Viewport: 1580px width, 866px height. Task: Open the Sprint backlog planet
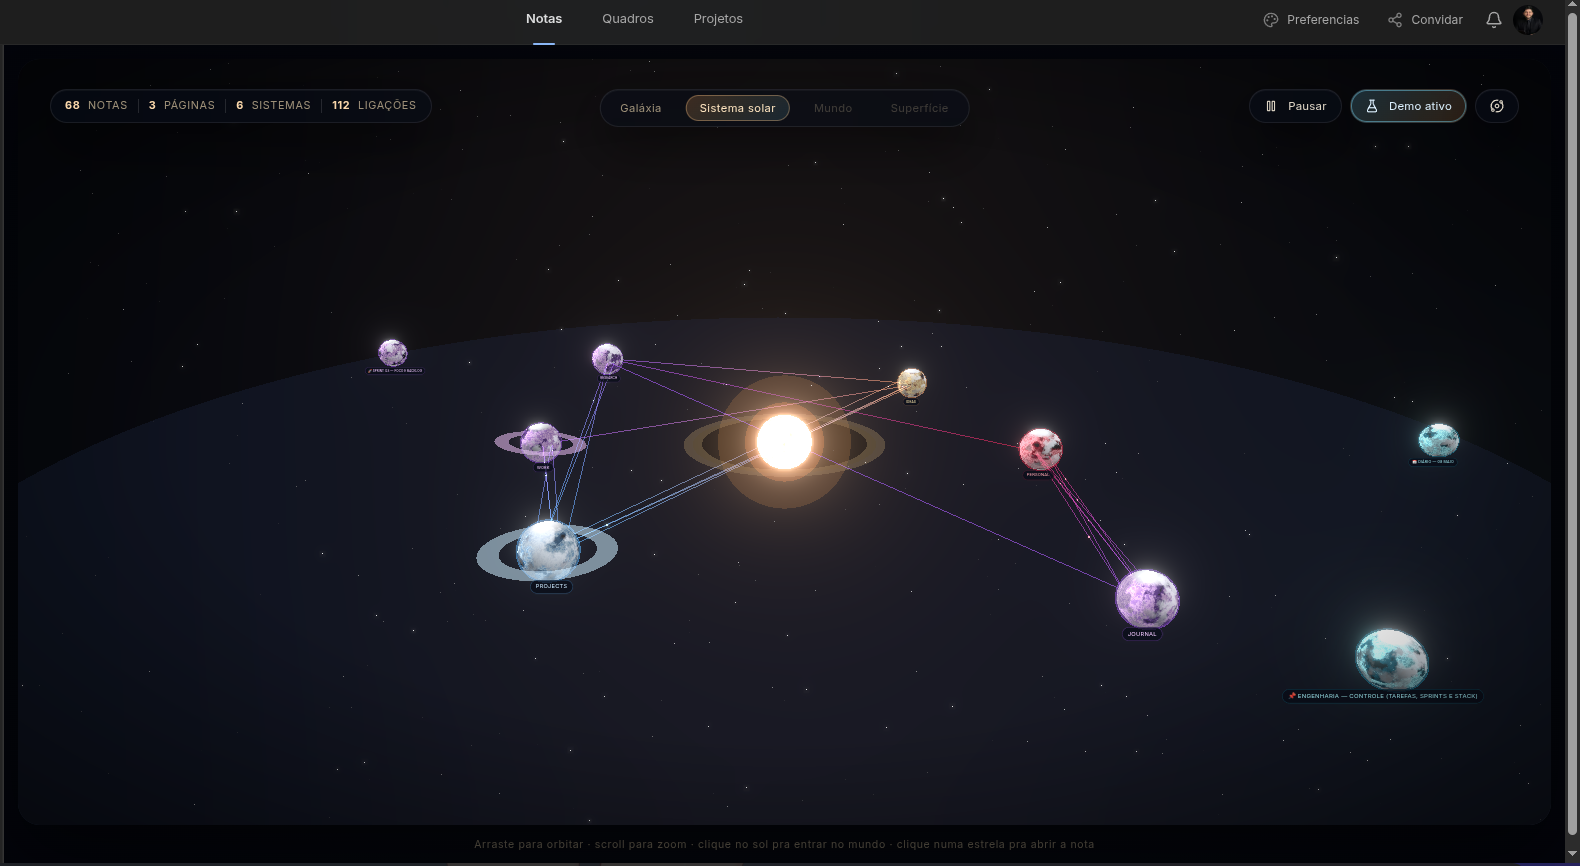392,352
